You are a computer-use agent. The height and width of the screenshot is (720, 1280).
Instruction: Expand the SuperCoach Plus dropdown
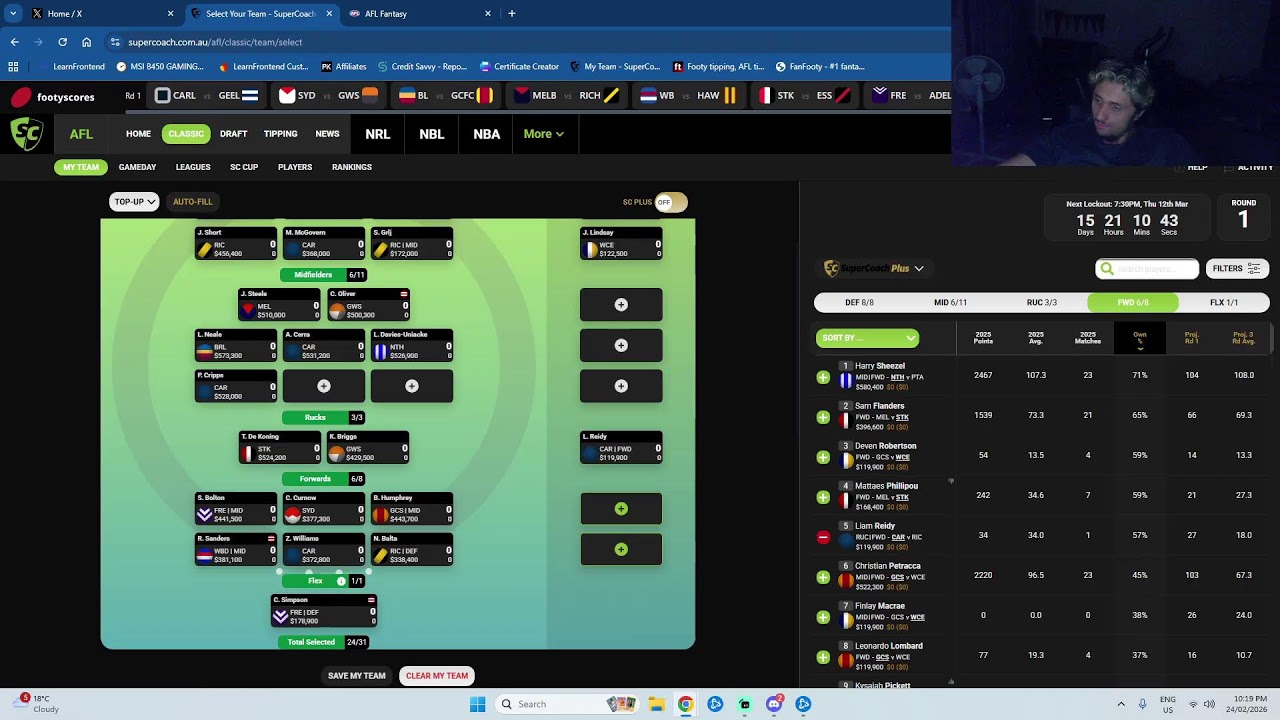[x=919, y=268]
